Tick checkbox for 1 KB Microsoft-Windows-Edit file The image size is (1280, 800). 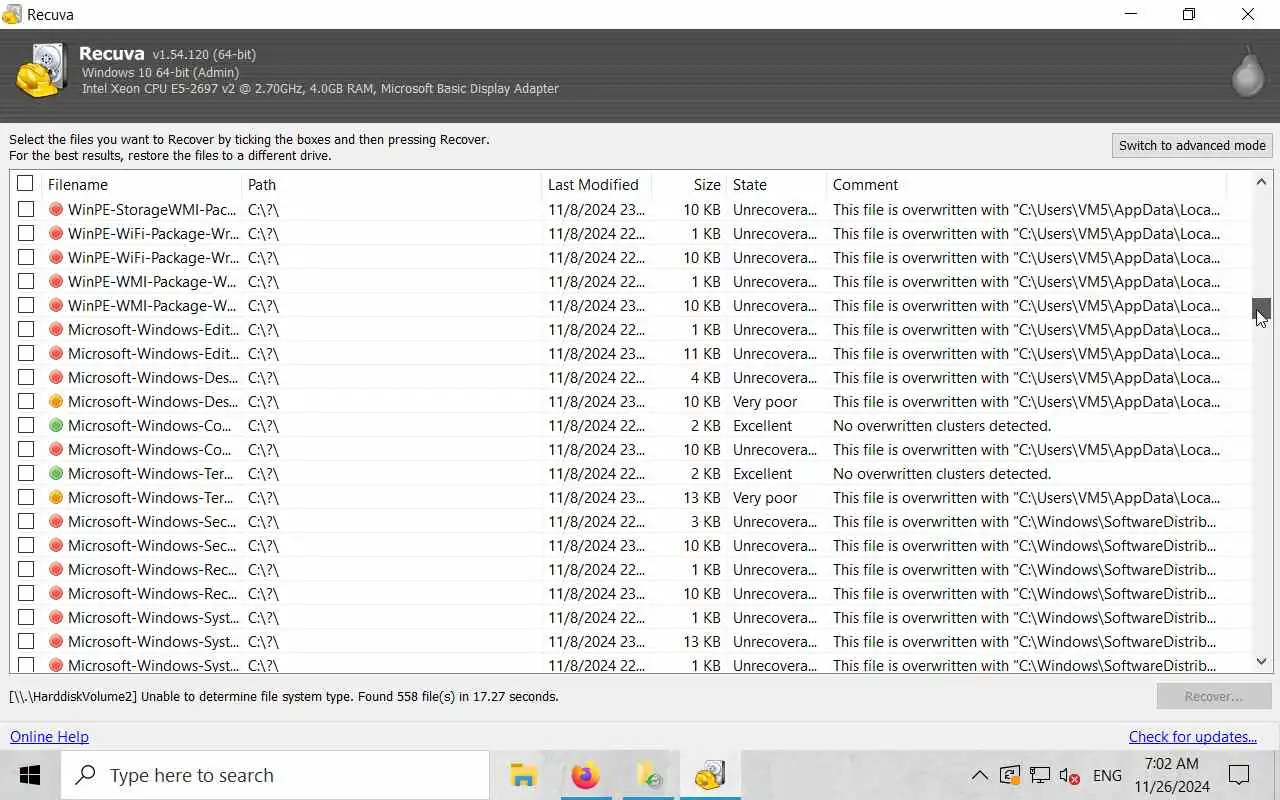[x=26, y=330]
